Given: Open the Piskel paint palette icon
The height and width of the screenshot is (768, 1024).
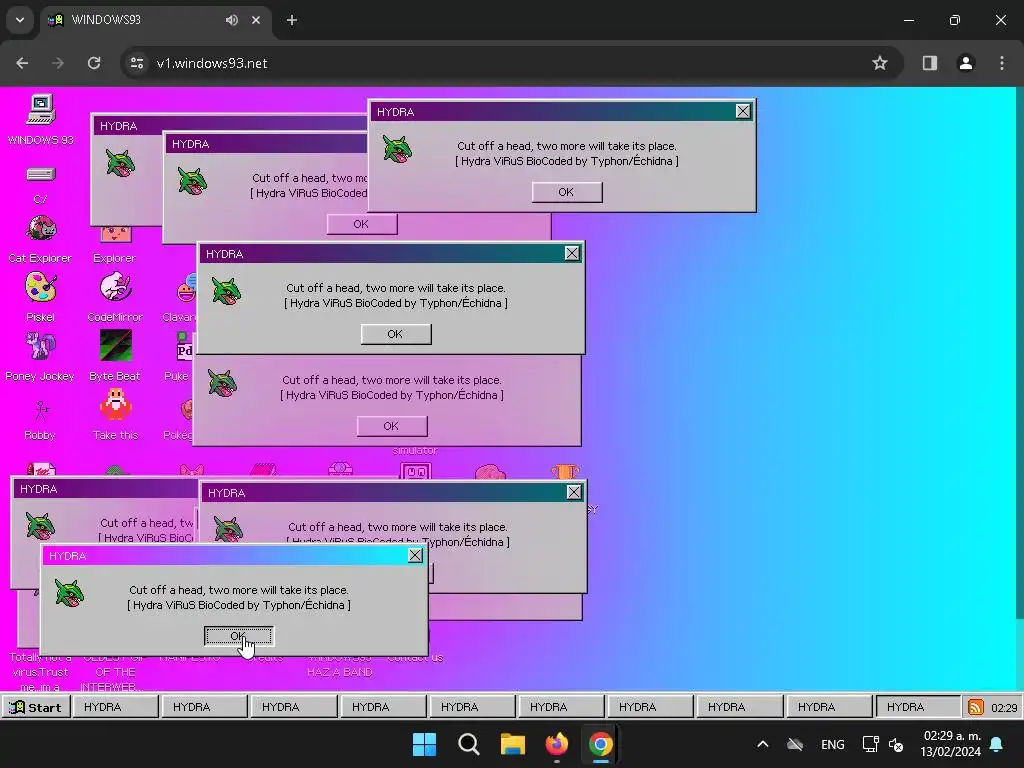Looking at the screenshot, I should point(40,288).
